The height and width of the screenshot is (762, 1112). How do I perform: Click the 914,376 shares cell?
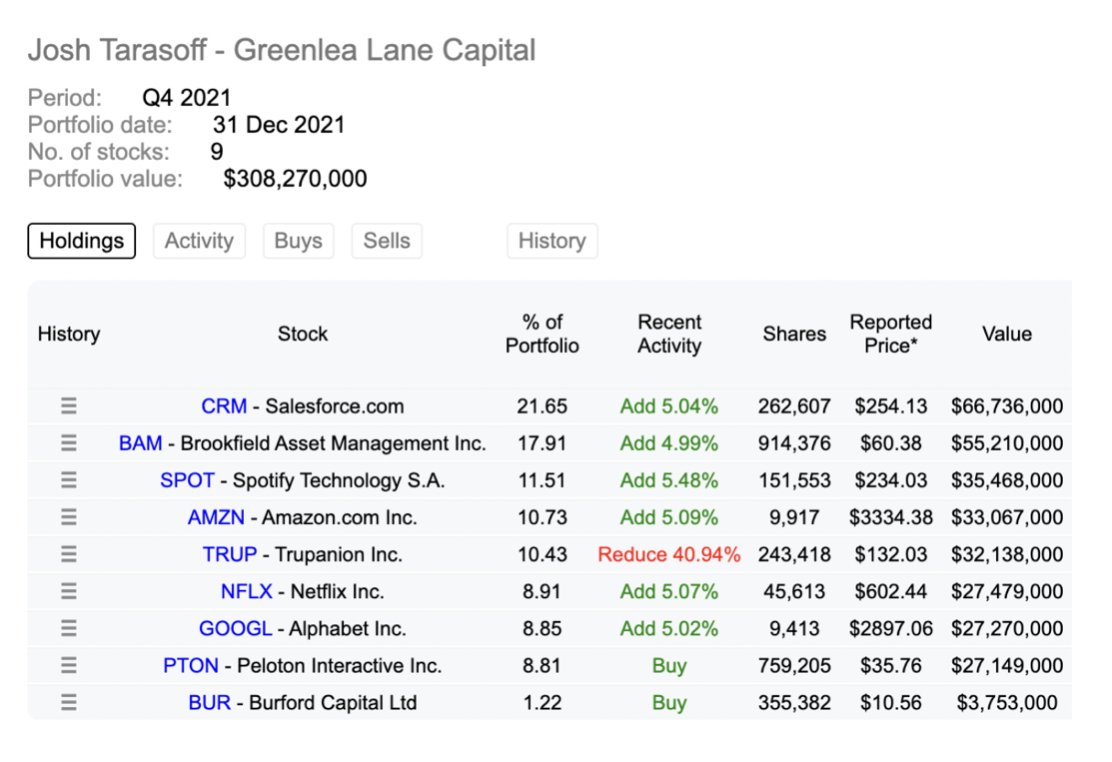pos(794,443)
